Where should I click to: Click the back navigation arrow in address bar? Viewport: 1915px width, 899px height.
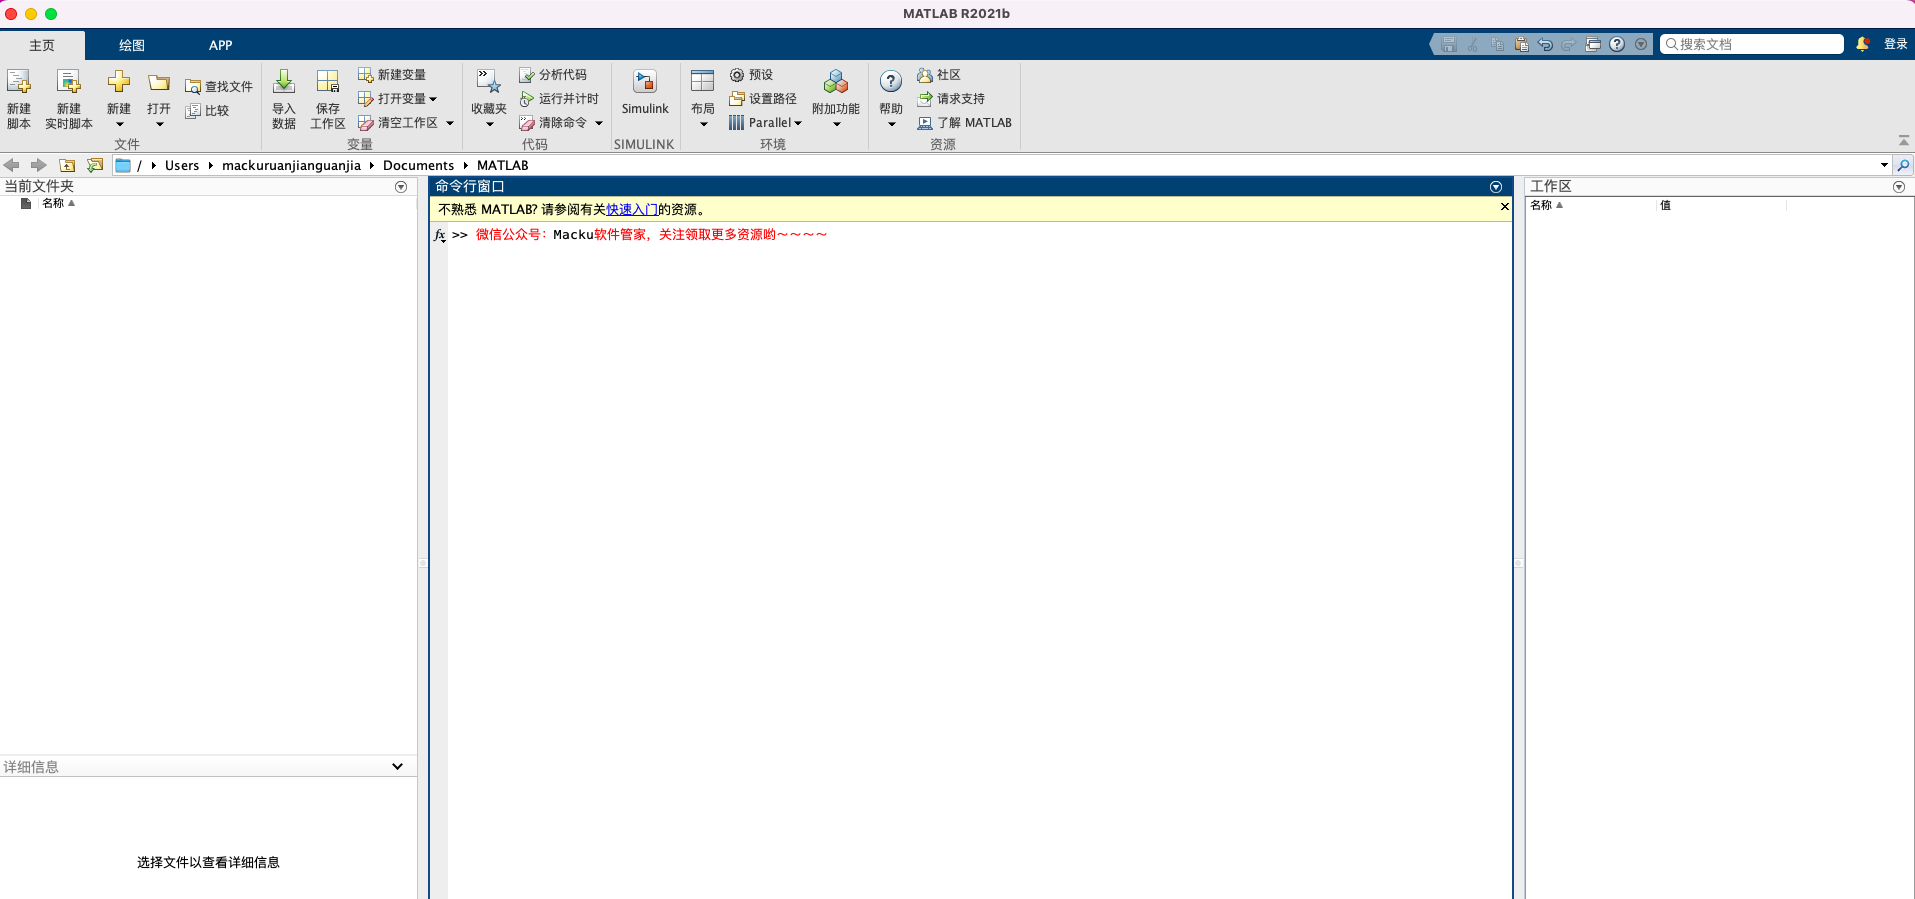point(12,165)
